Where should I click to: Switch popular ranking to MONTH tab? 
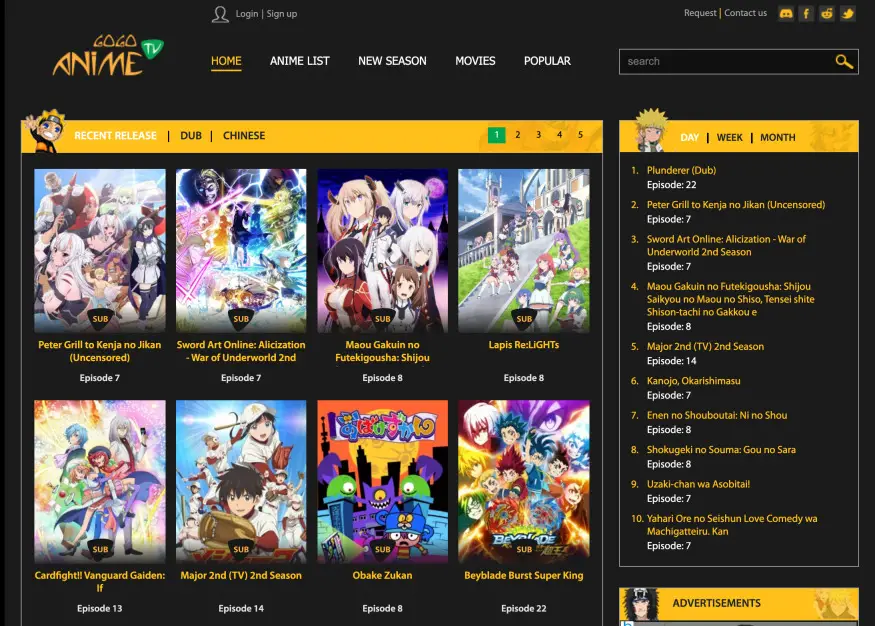777,137
